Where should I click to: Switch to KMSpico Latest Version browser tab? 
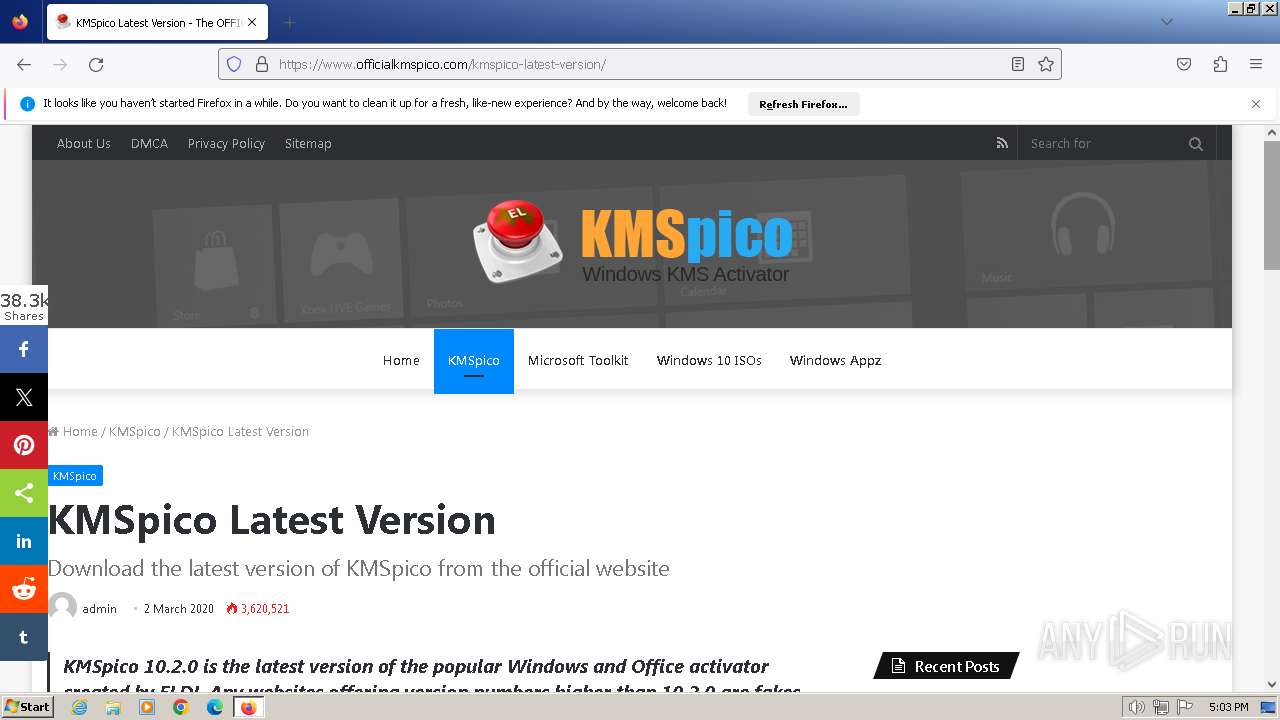(x=157, y=22)
